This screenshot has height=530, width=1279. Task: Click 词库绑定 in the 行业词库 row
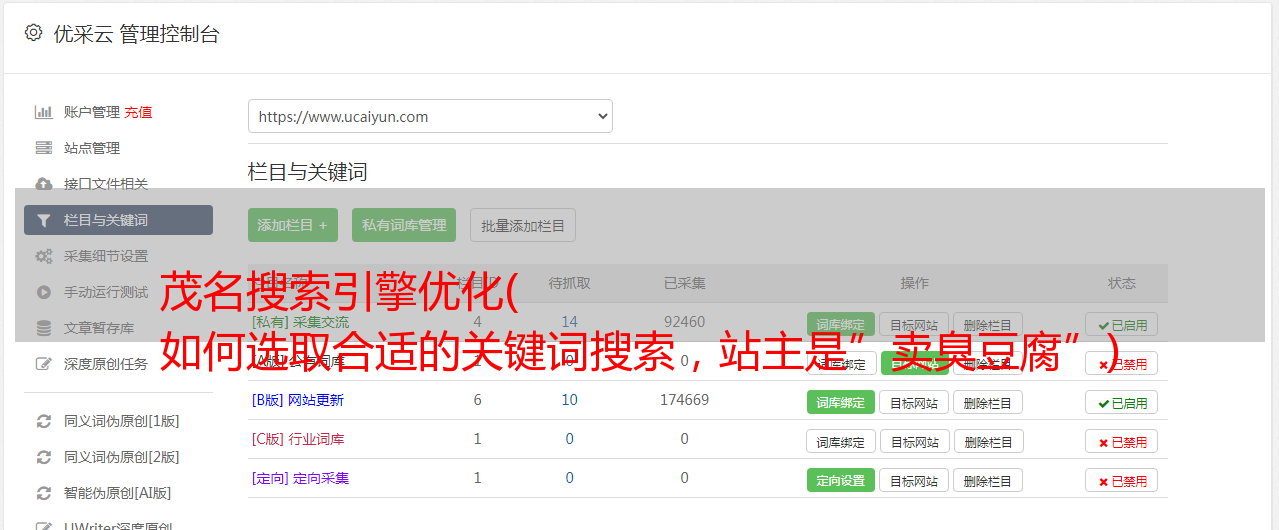click(x=841, y=441)
